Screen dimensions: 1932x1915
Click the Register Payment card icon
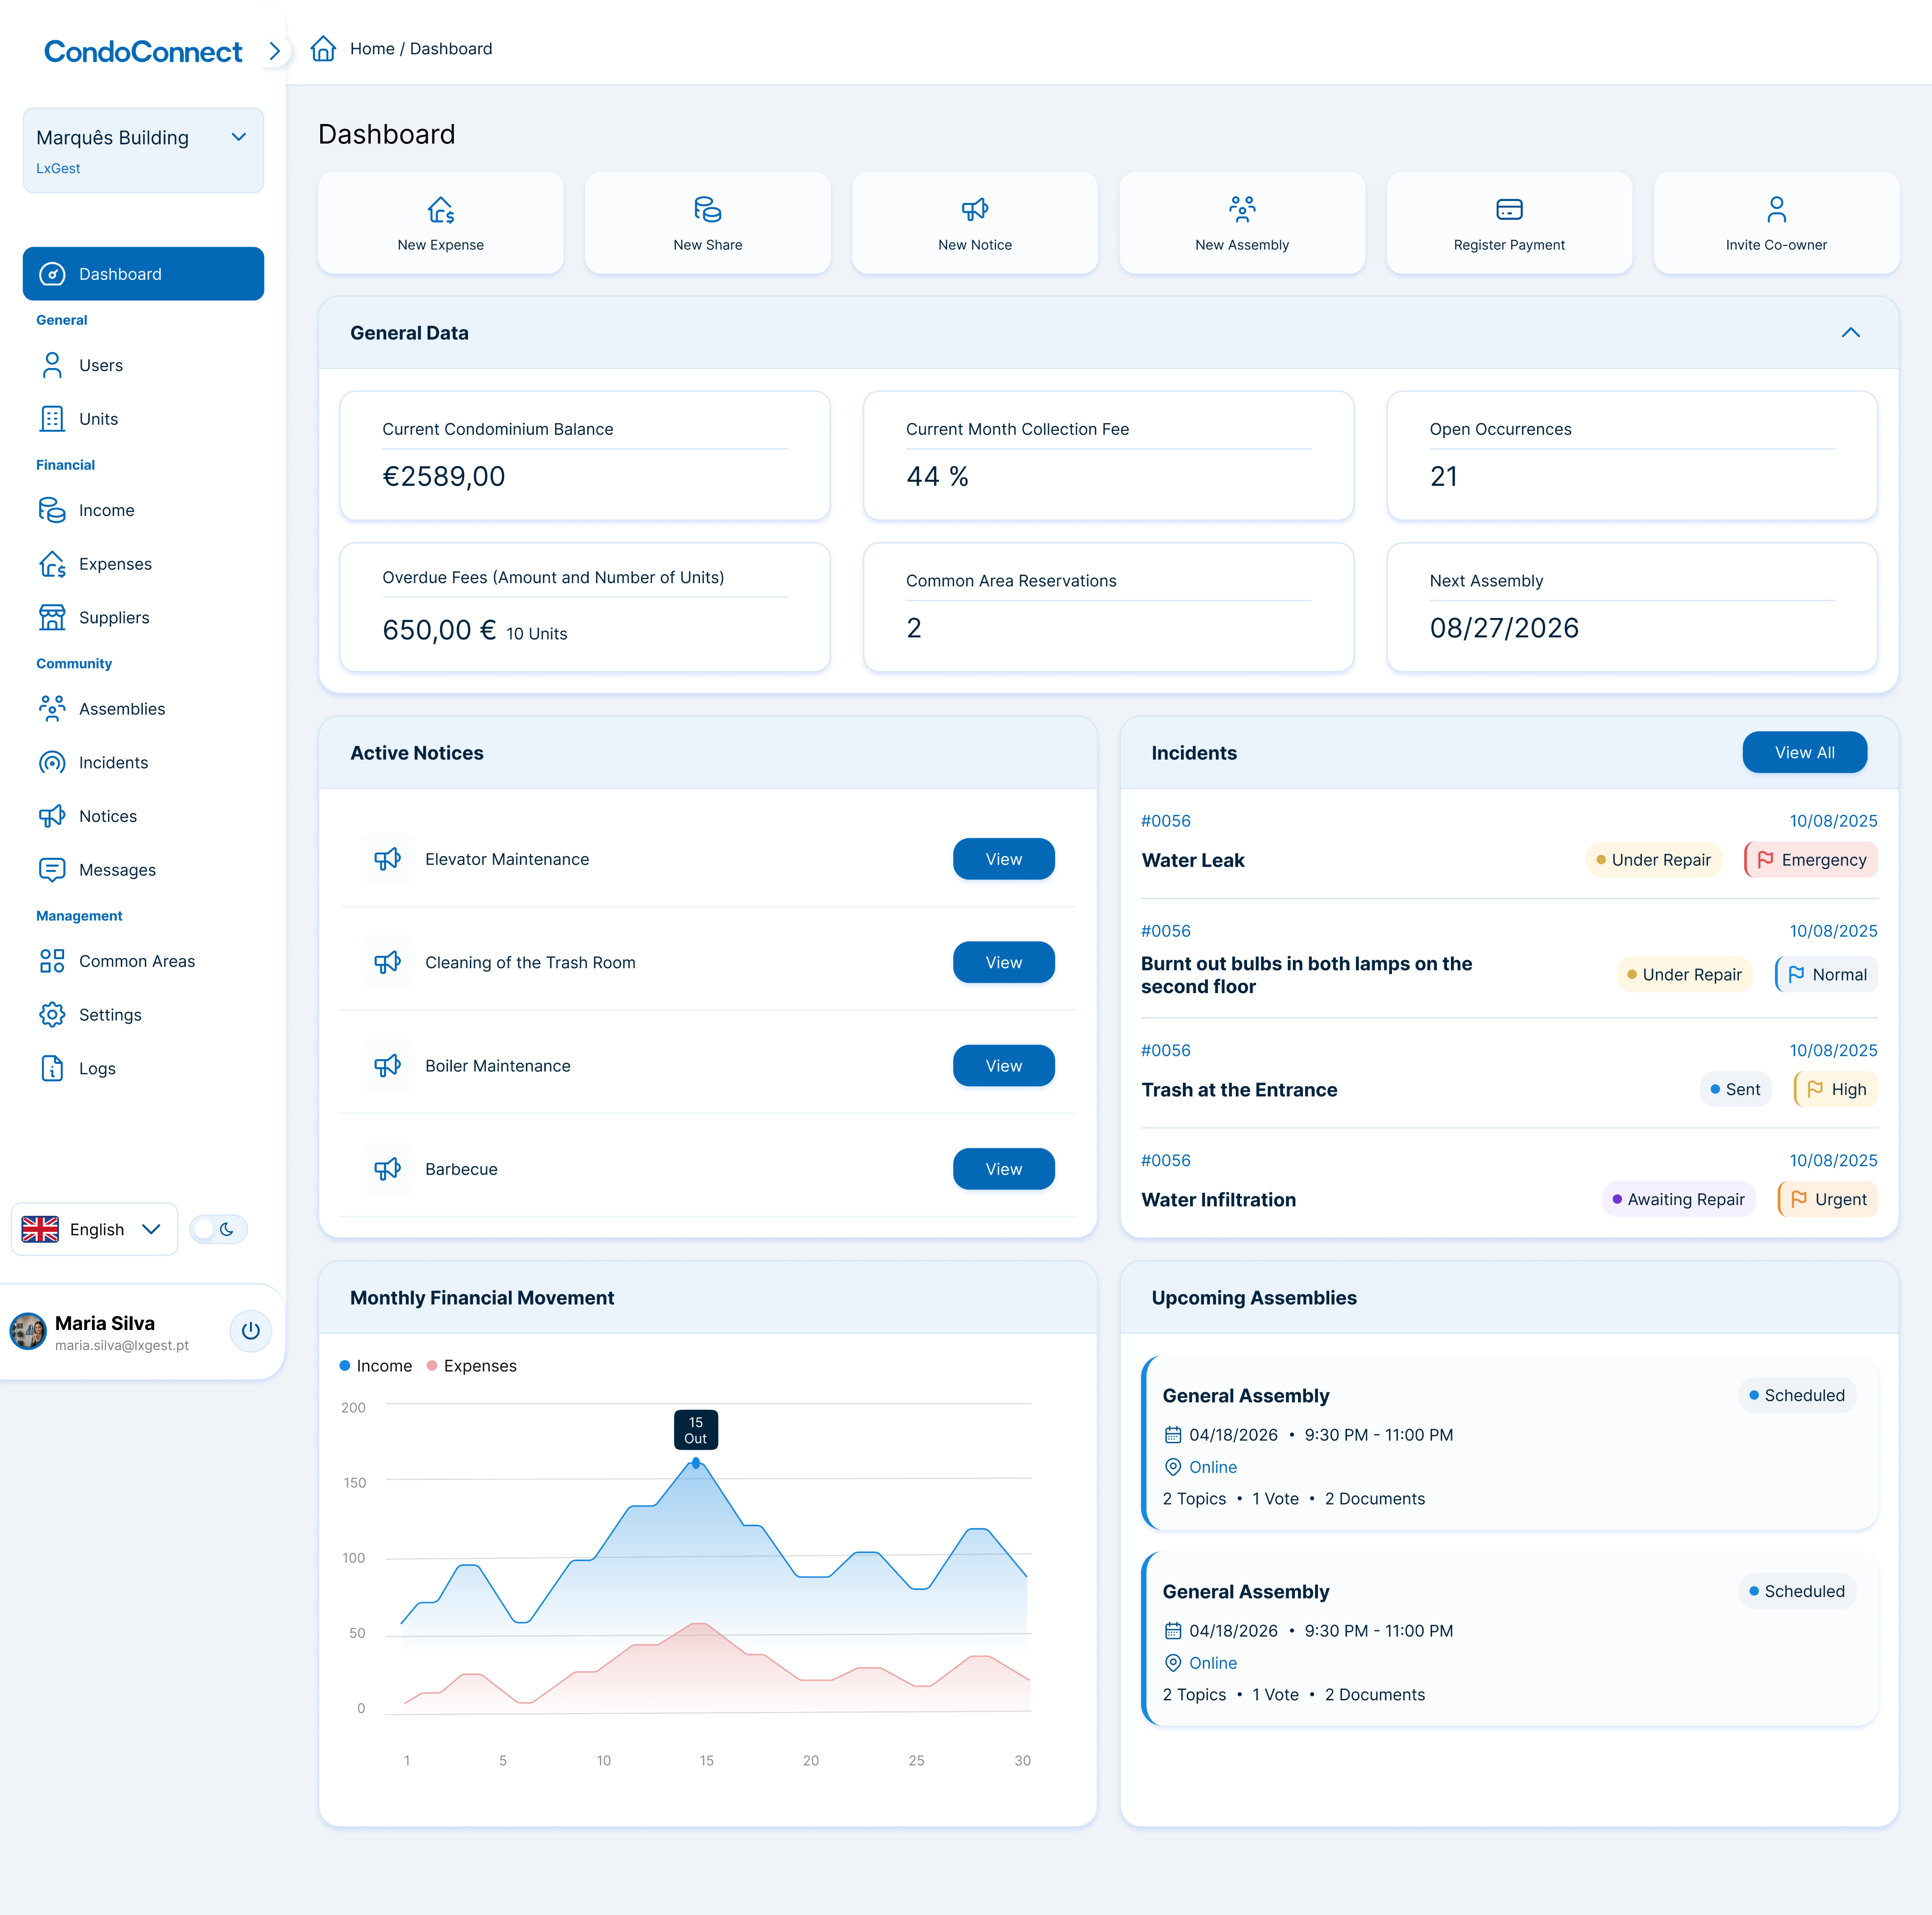1509,209
